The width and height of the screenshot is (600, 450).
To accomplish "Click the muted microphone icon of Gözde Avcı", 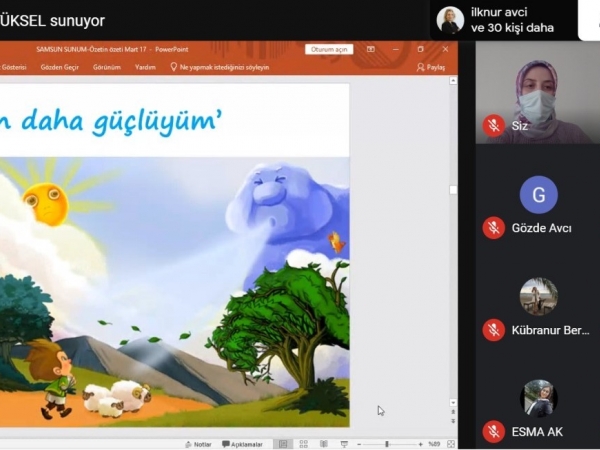I will click(x=494, y=228).
